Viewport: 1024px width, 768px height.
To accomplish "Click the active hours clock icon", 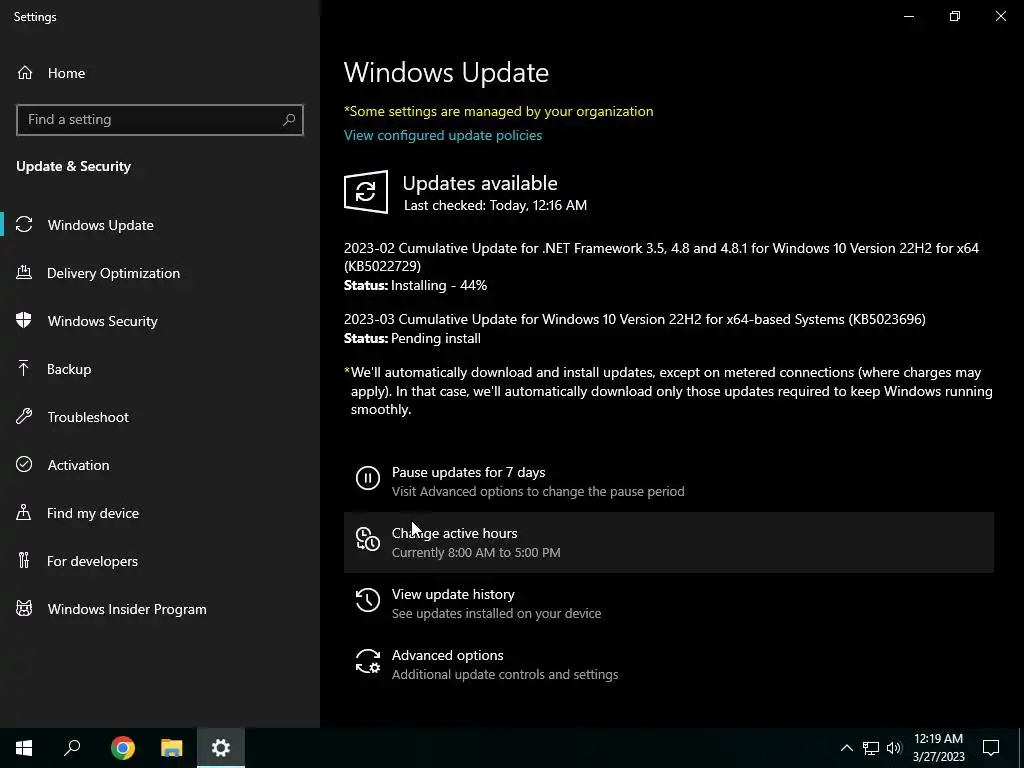I will click(368, 539).
